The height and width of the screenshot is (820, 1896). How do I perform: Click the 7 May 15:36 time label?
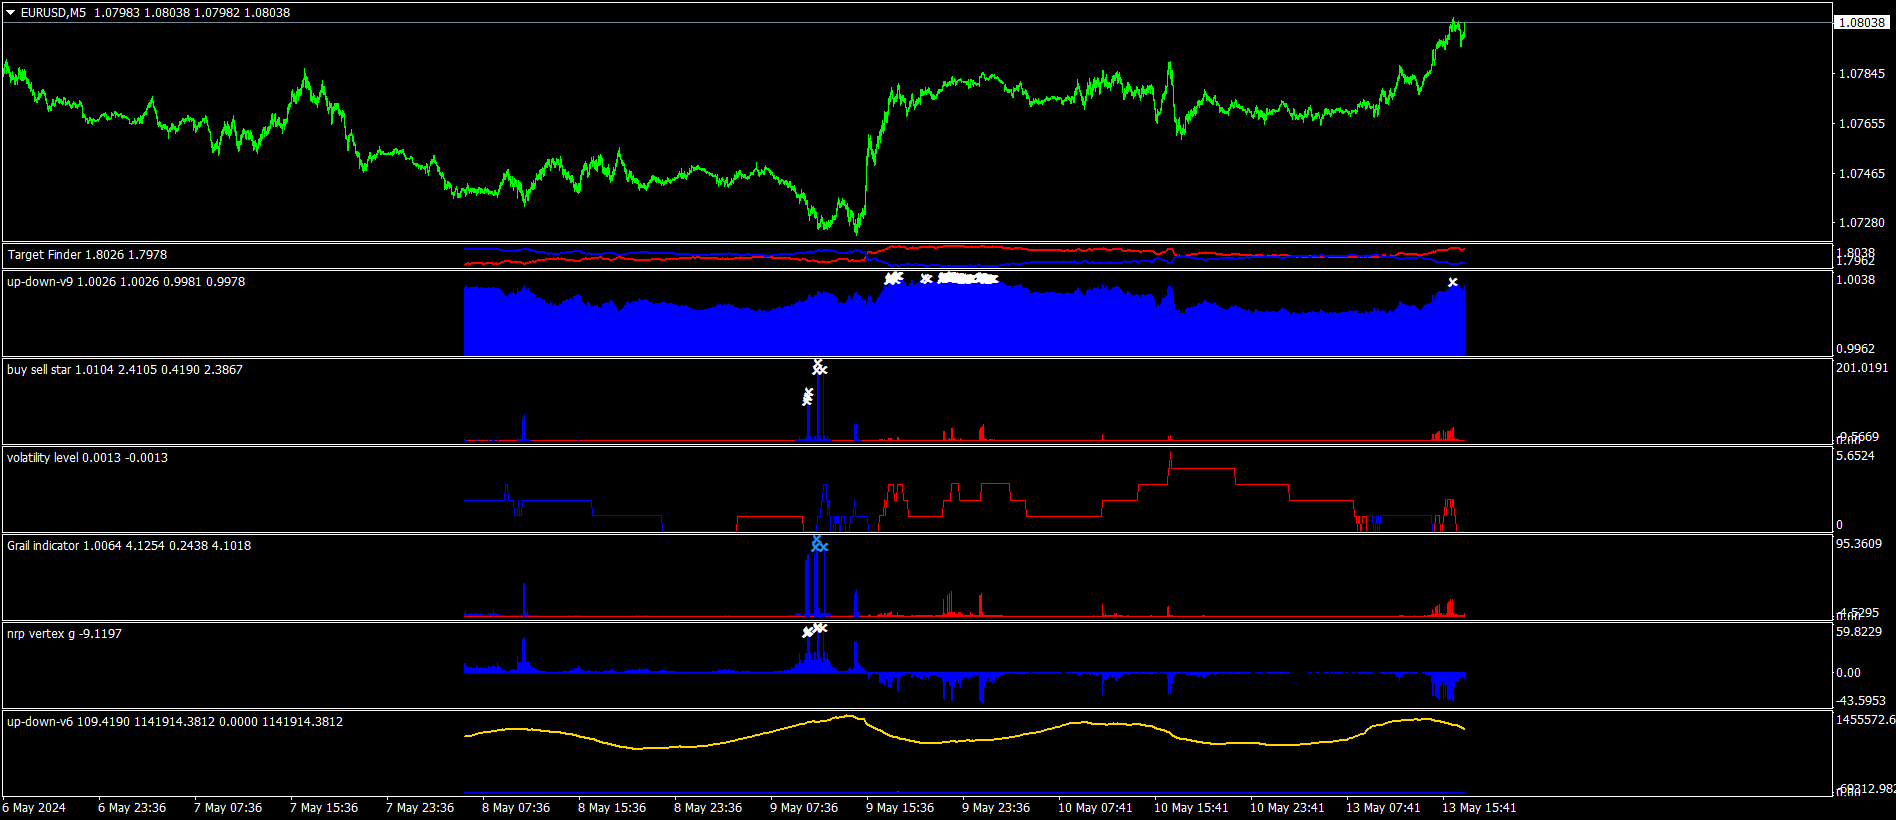(324, 808)
